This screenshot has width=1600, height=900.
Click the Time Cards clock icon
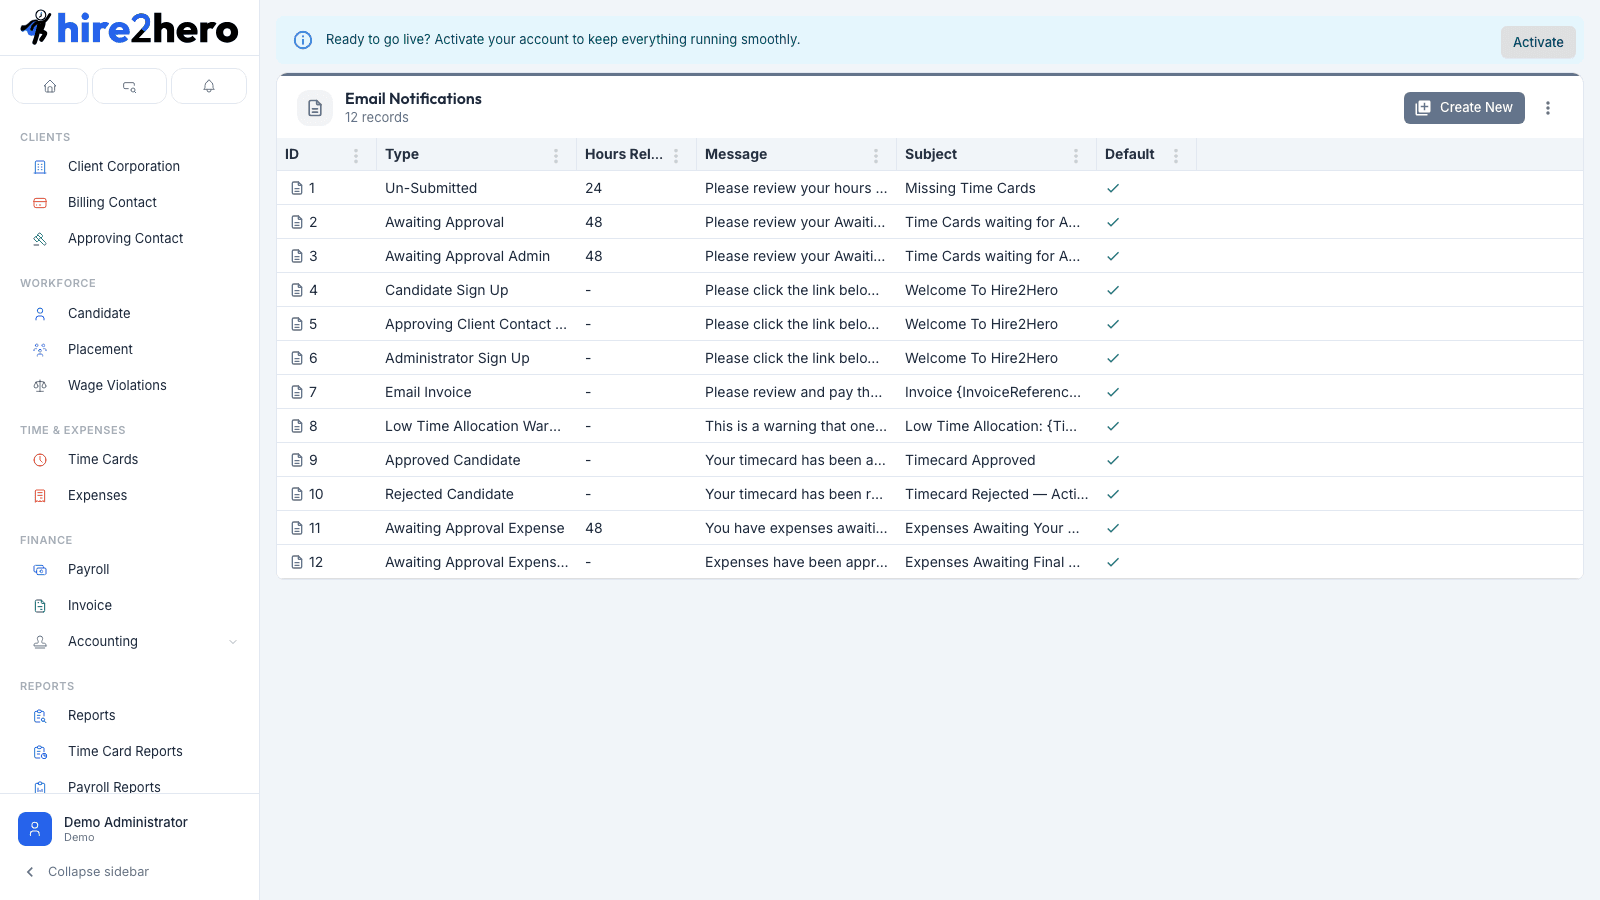point(40,460)
